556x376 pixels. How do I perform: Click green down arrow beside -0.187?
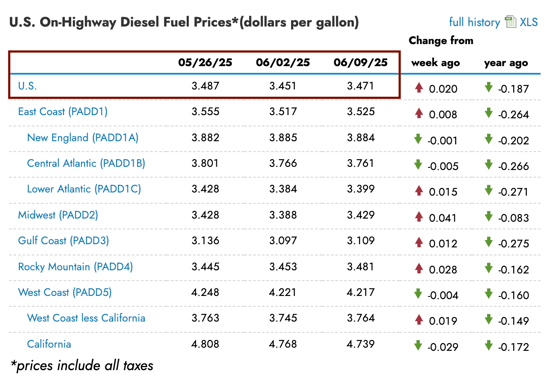coord(489,87)
